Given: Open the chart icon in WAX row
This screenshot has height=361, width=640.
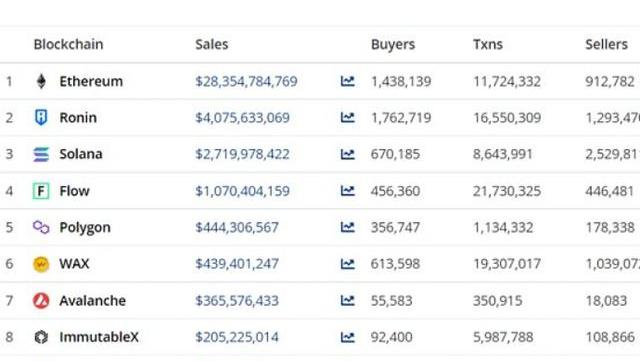Looking at the screenshot, I should click(347, 264).
